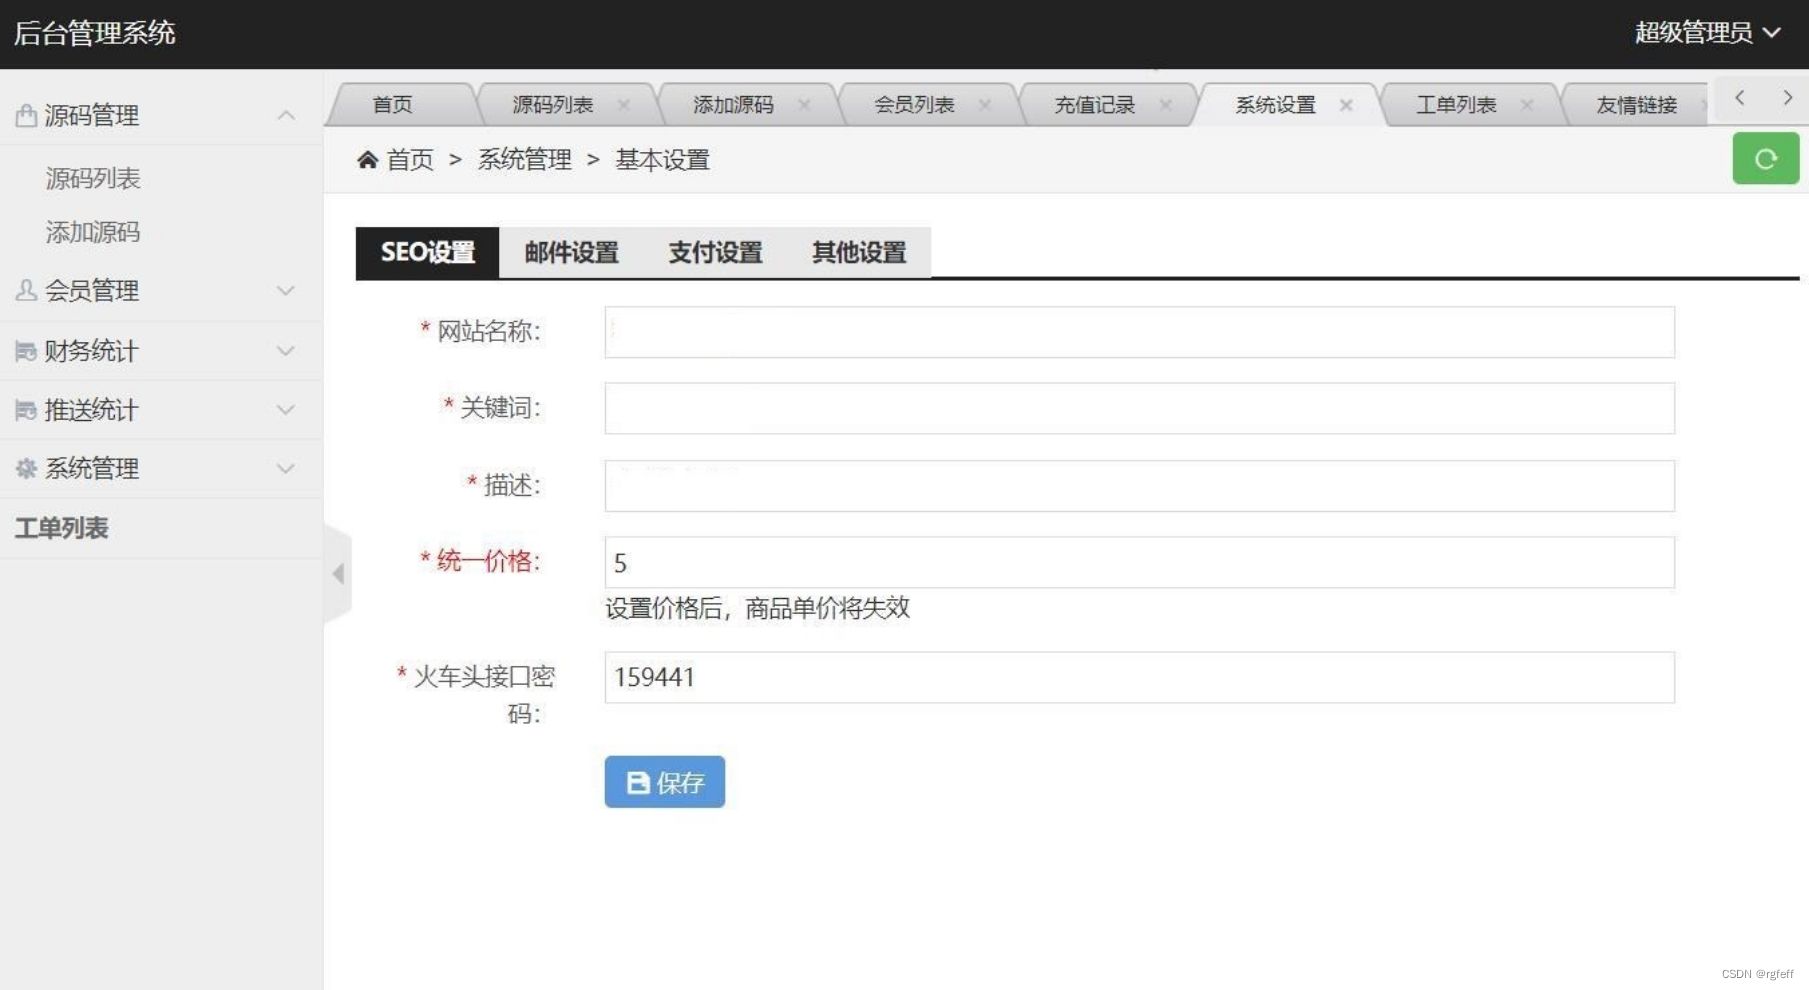
Task: Collapse the 源码管理 sidebar section
Action: [286, 115]
